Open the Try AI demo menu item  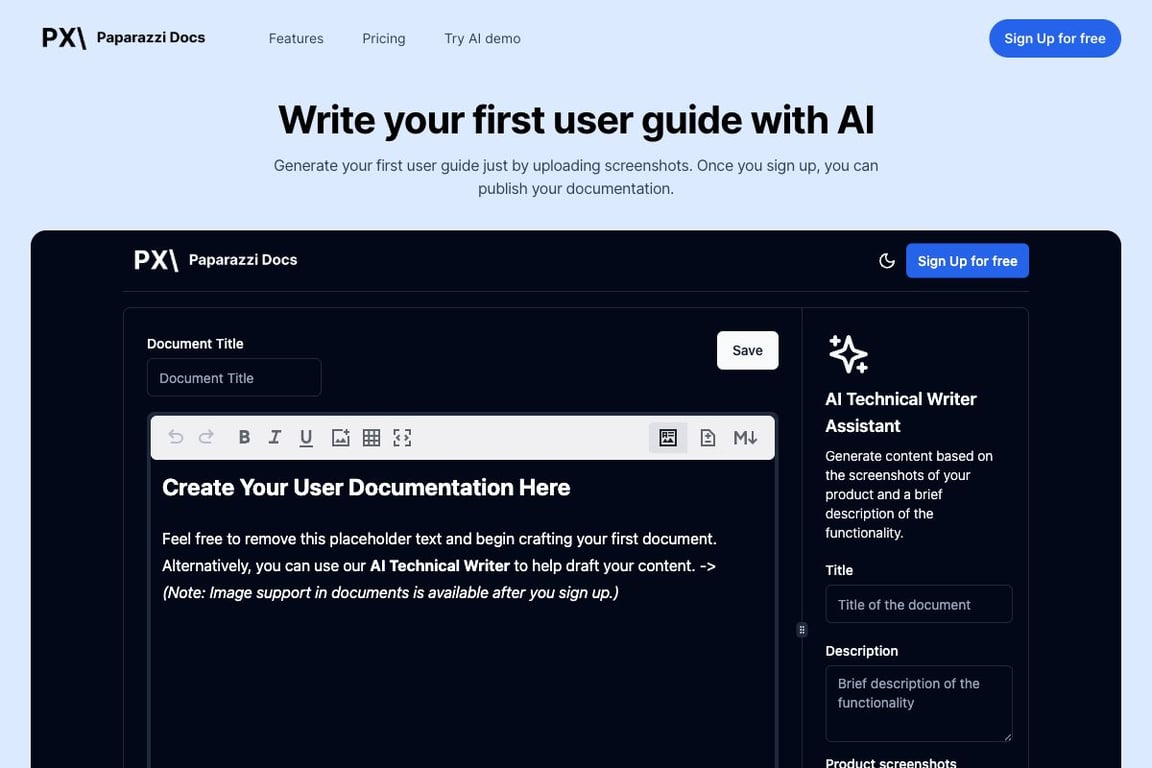coord(482,38)
